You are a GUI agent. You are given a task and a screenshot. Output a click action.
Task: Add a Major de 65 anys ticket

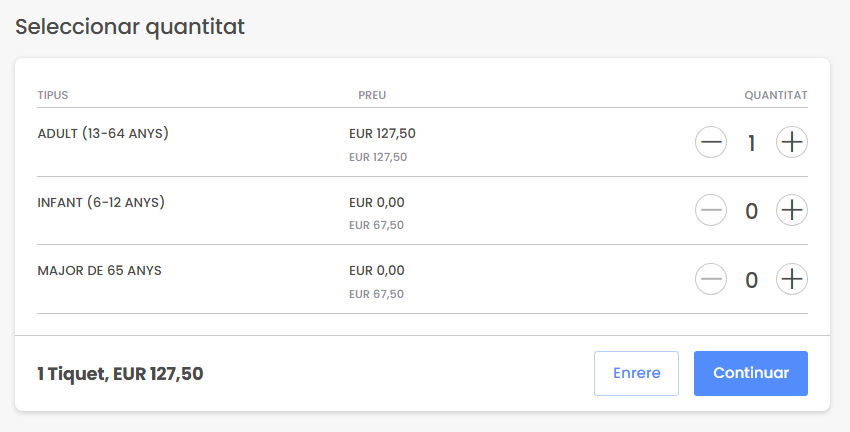pyautogui.click(x=792, y=279)
